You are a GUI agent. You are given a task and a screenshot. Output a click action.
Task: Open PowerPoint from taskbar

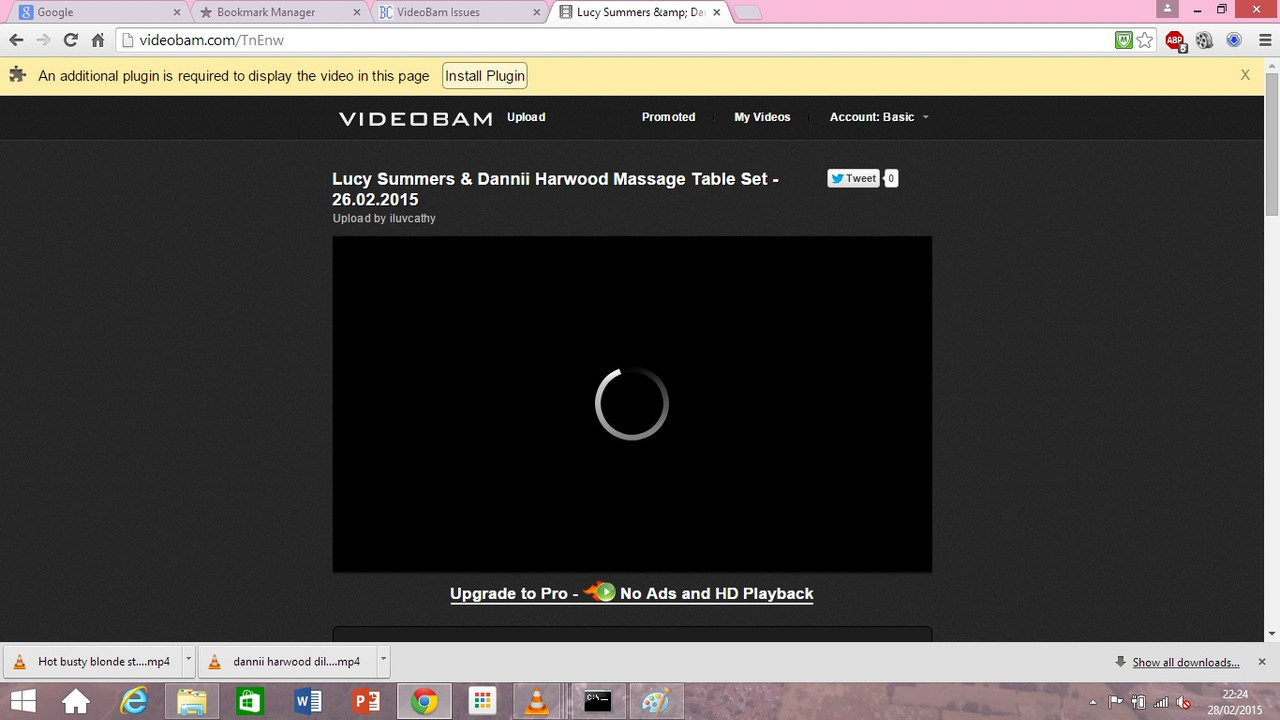pyautogui.click(x=366, y=702)
